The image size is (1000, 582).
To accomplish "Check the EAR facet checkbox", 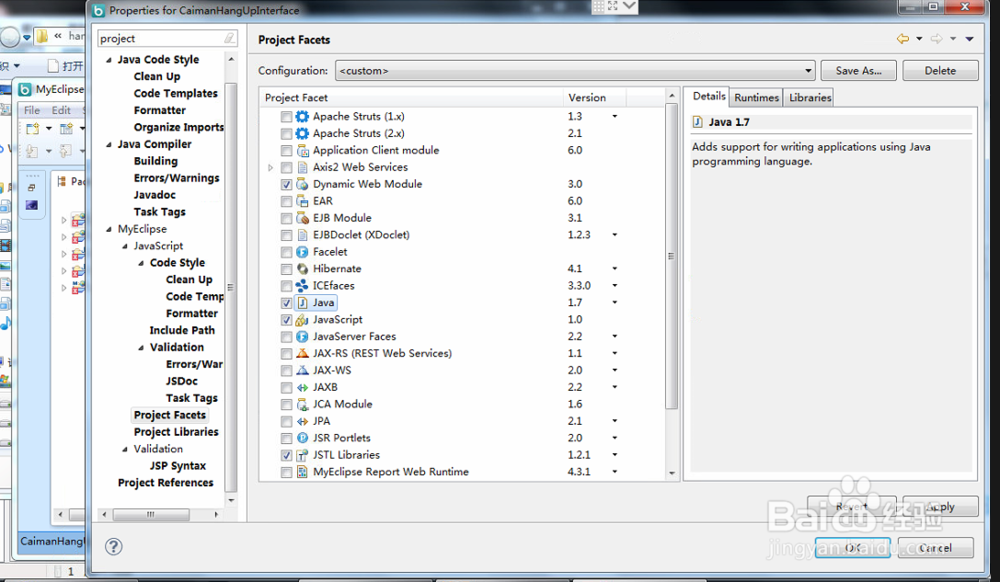I will (286, 201).
